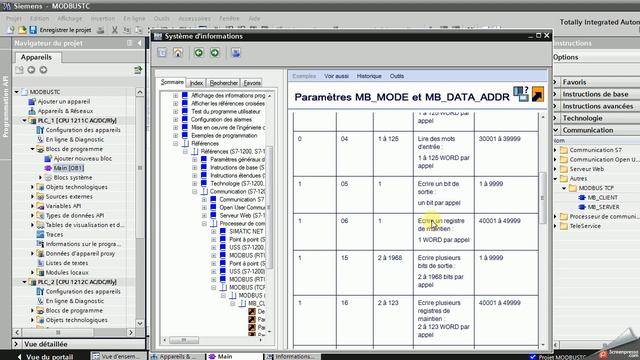The width and height of the screenshot is (640, 360).
Task: Switch to Sommaire tab
Action: 172,82
